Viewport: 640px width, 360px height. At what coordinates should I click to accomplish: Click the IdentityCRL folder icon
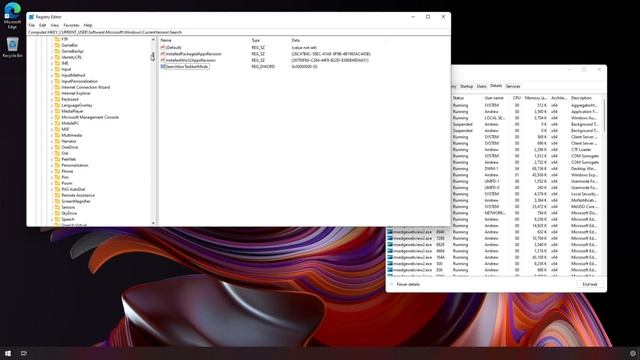pos(57,57)
